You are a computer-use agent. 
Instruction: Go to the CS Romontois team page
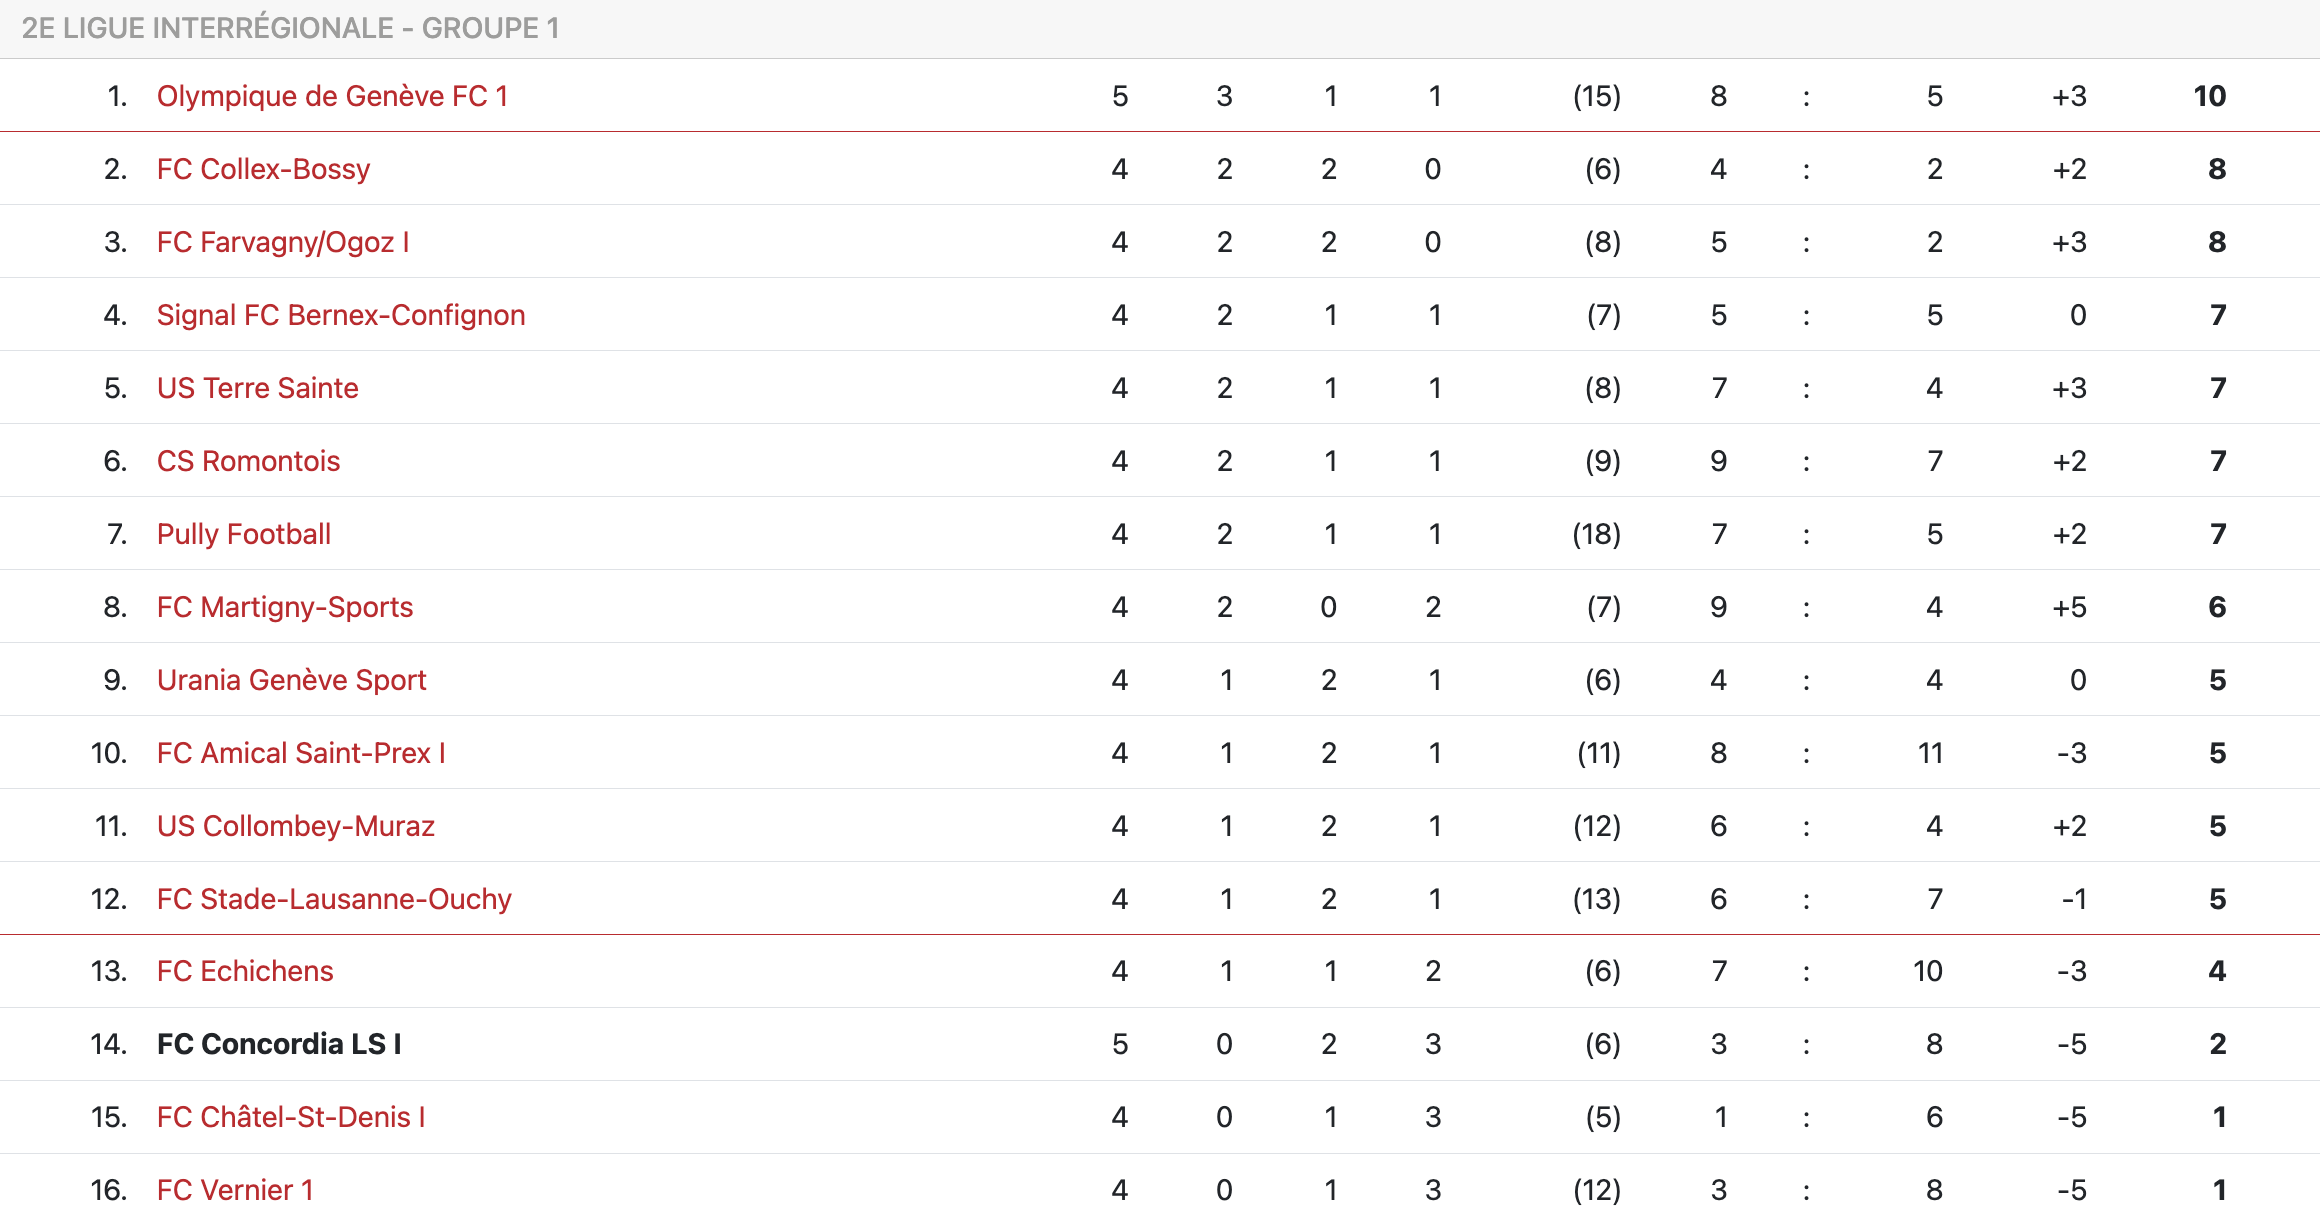[x=248, y=461]
